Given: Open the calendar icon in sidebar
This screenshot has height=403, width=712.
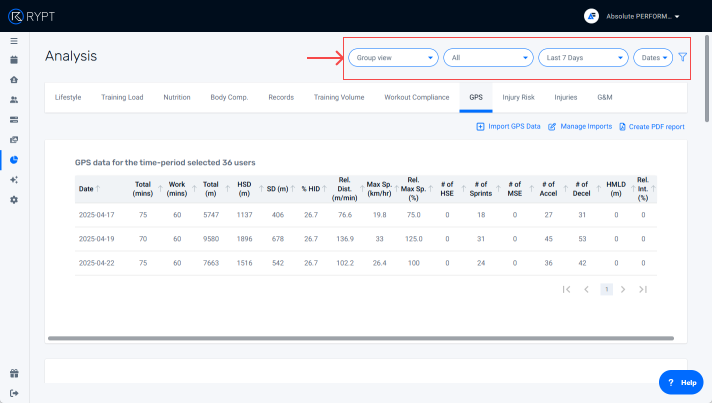Looking at the screenshot, I should (14, 60).
